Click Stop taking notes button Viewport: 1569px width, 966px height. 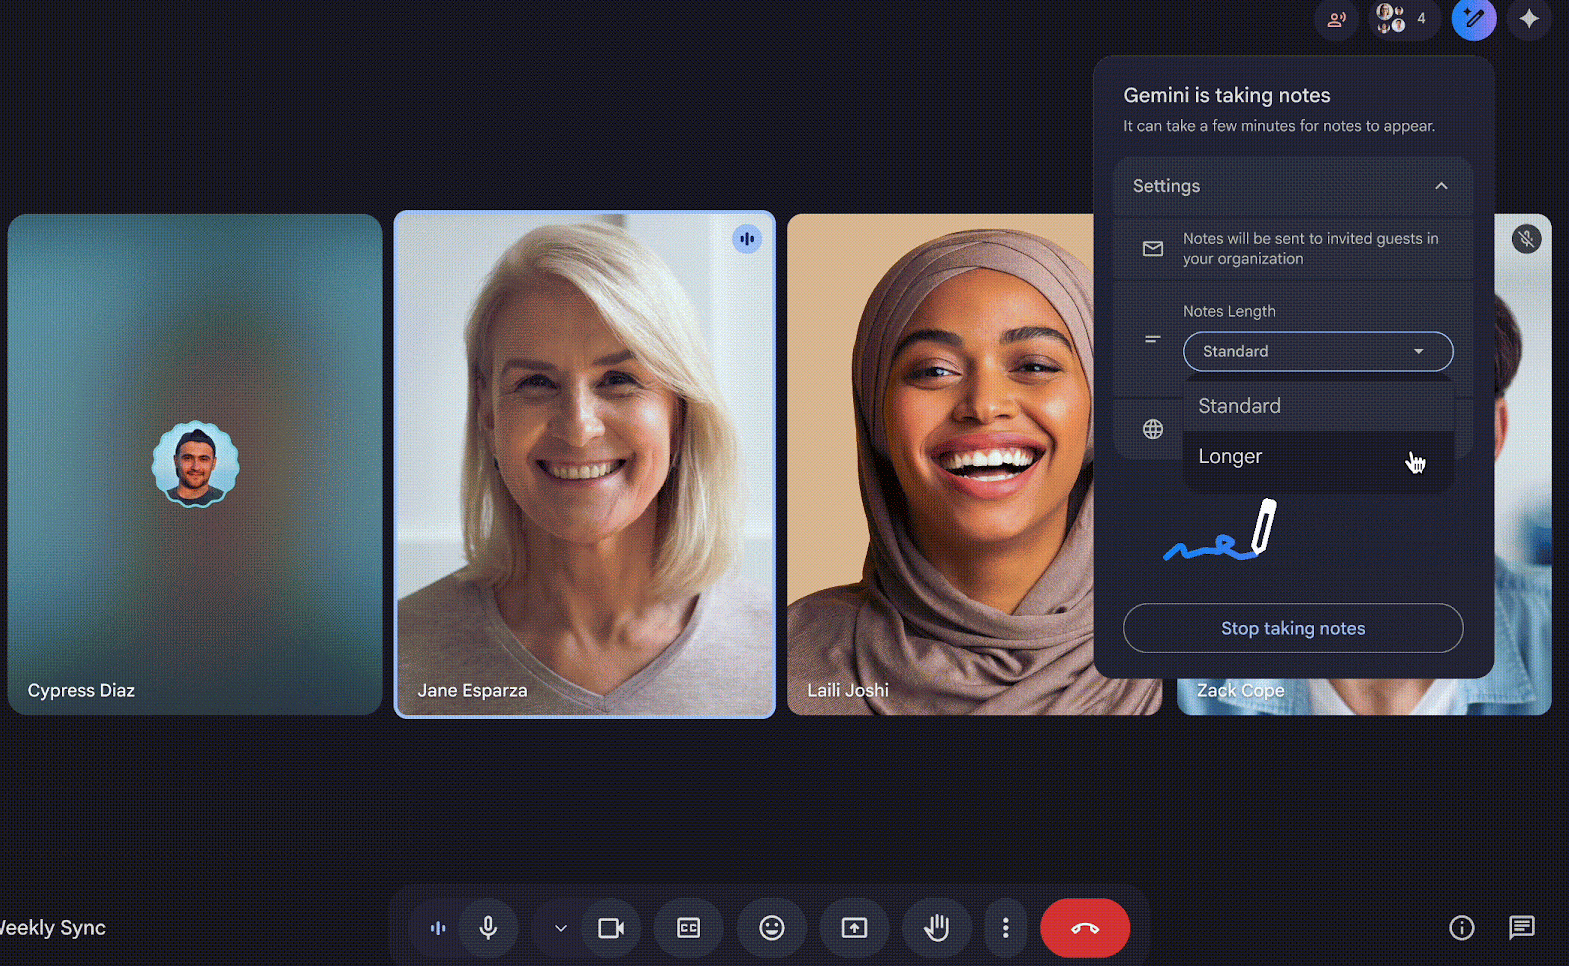coord(1292,628)
